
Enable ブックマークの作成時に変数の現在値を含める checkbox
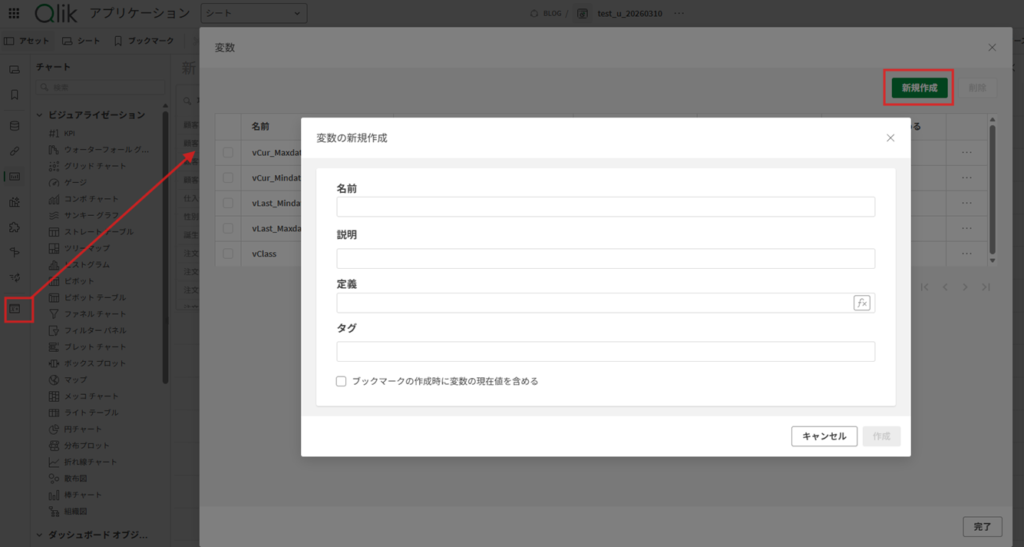[342, 381]
